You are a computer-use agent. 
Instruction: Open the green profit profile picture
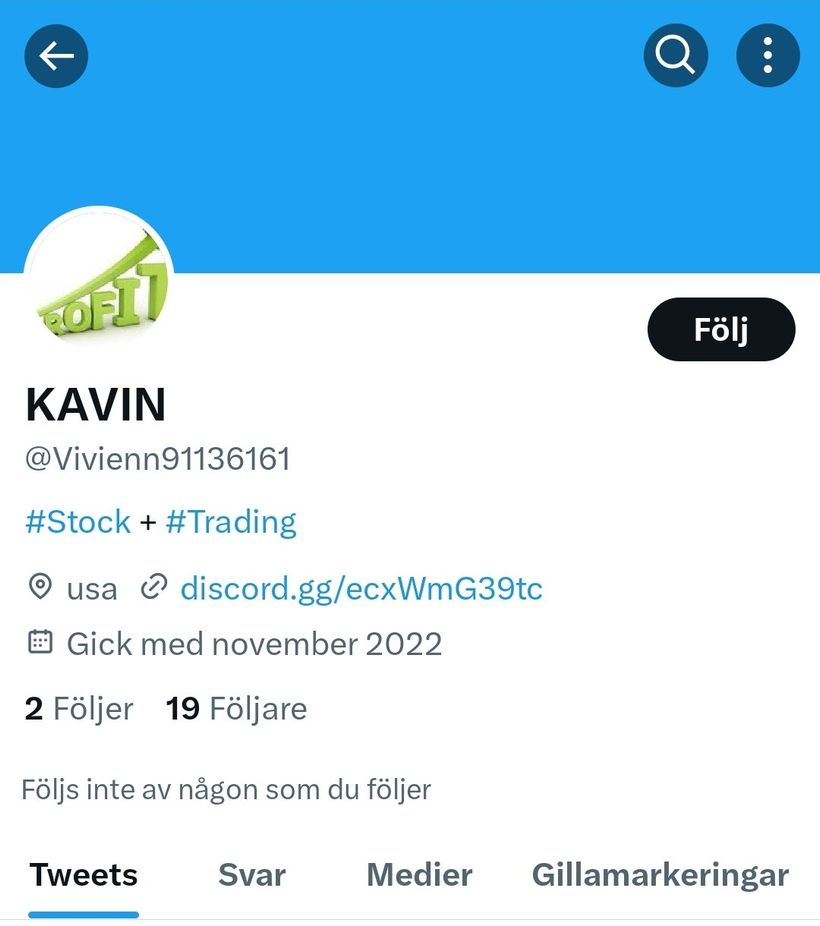click(x=99, y=281)
